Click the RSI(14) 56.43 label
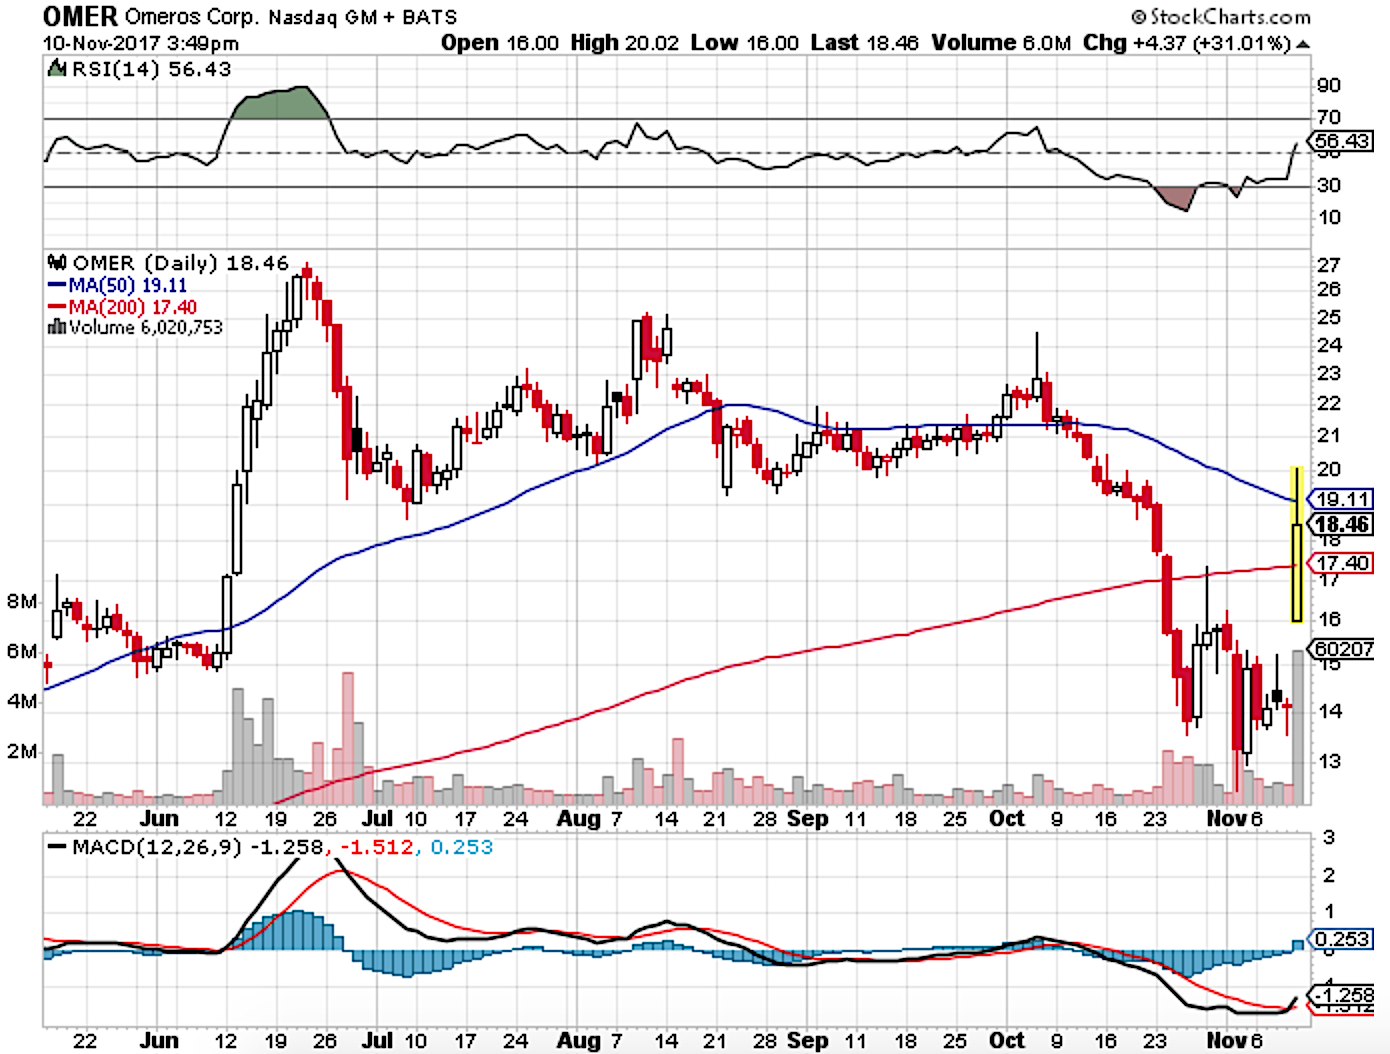Screen dimensions: 1390x1054 point(150,69)
